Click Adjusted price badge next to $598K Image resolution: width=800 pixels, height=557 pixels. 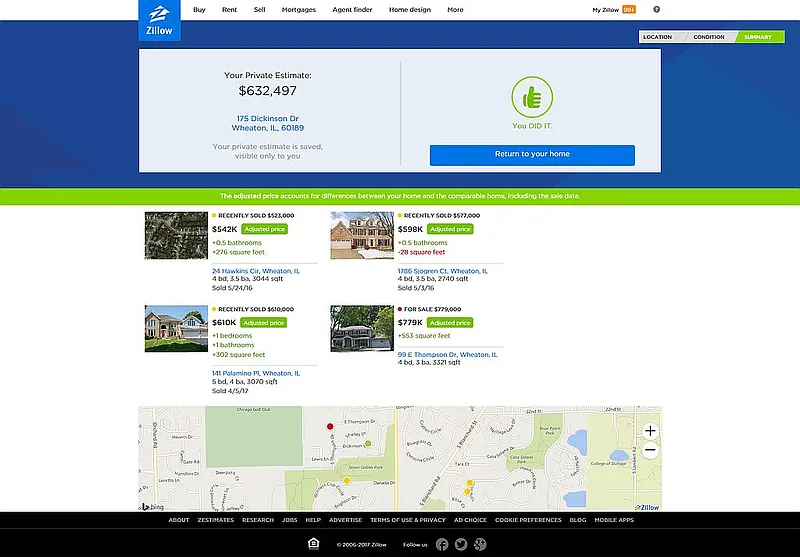click(450, 229)
